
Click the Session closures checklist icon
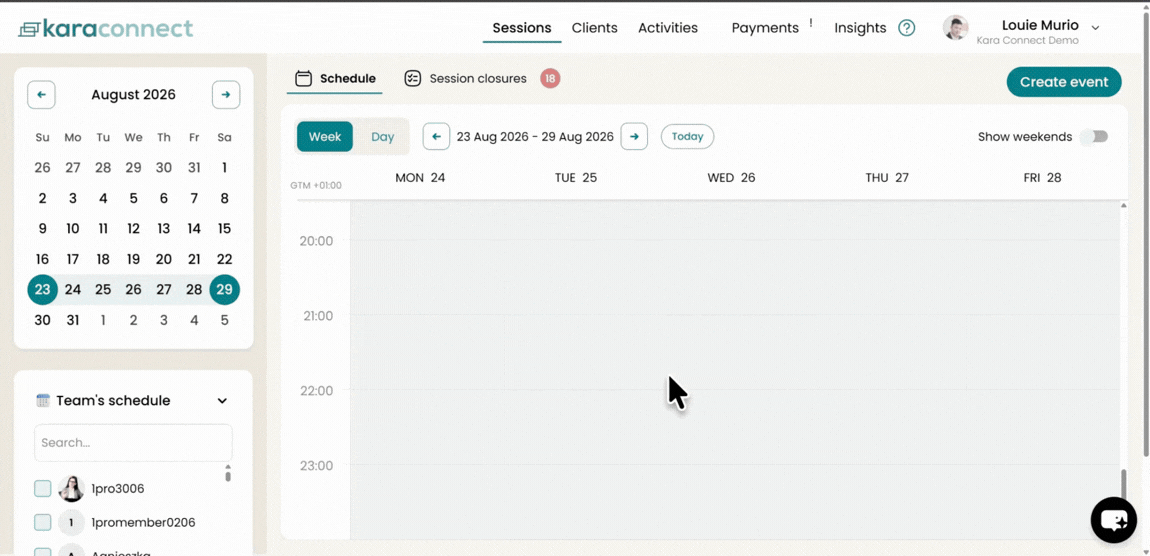point(413,78)
